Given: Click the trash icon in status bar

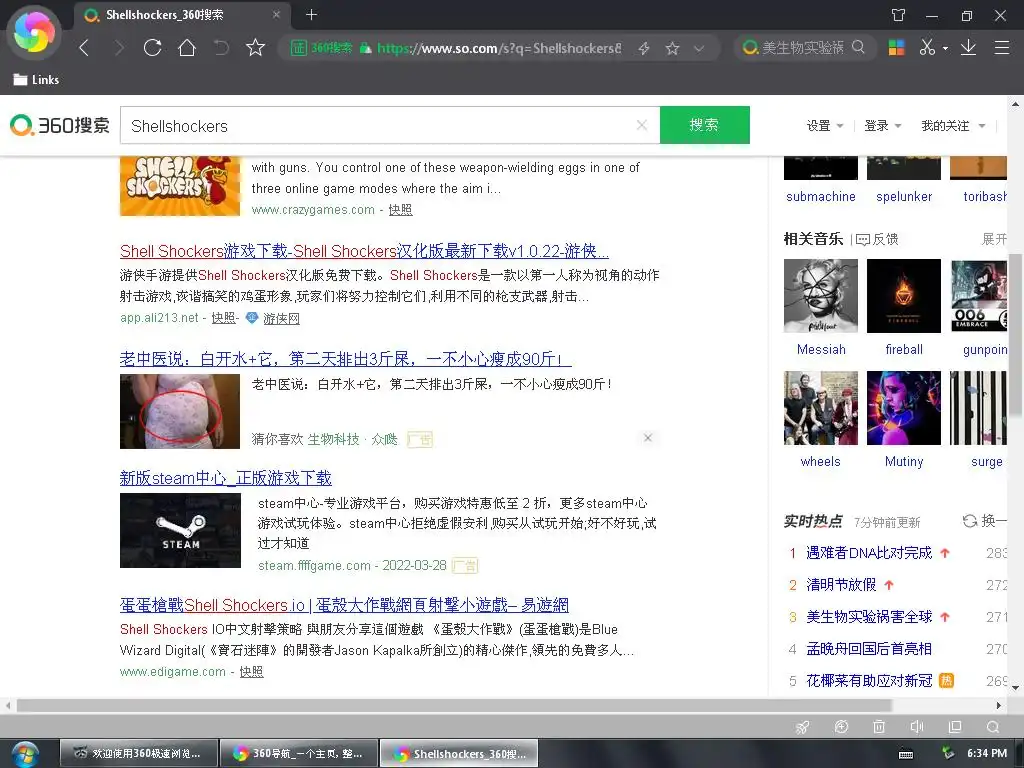Looking at the screenshot, I should [879, 727].
